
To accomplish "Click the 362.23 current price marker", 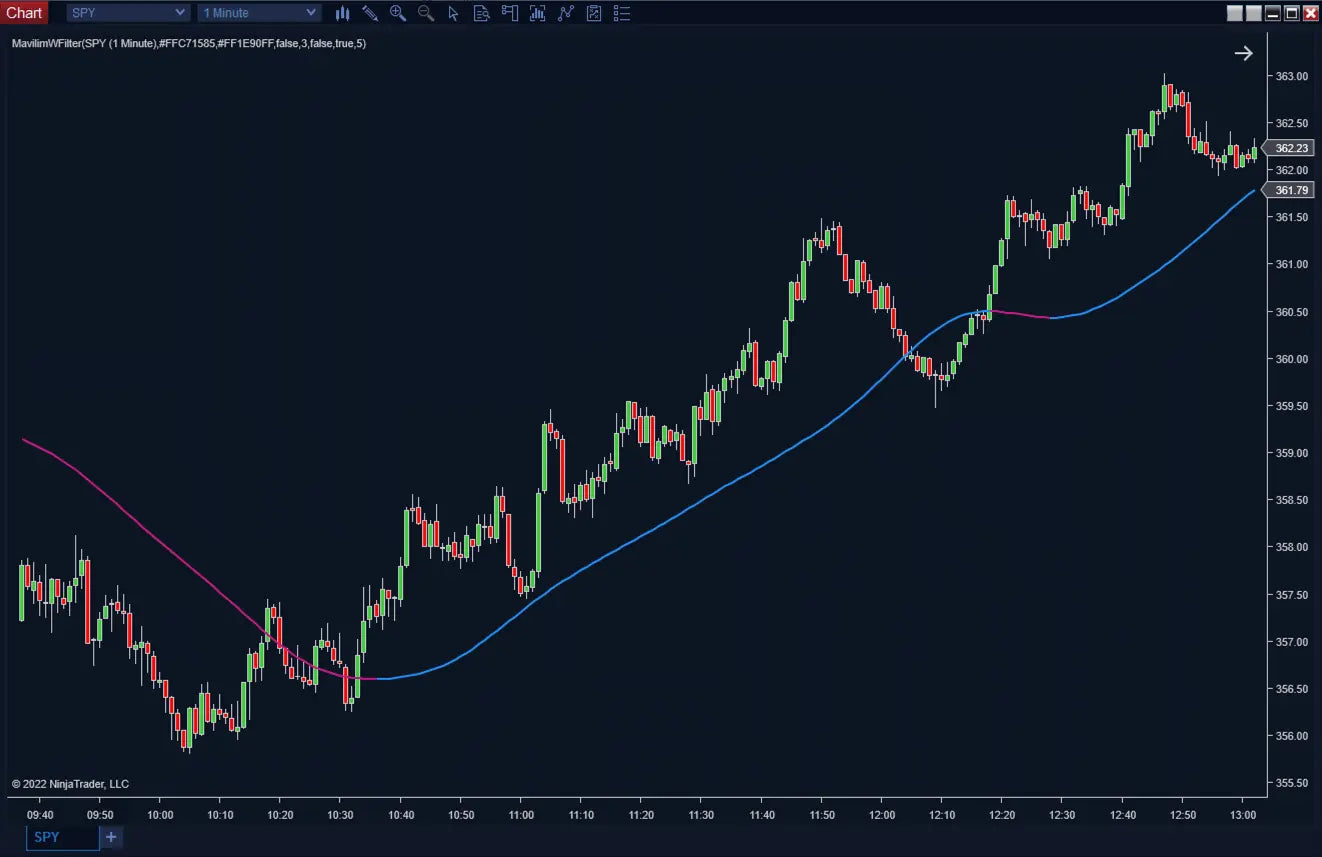I will pyautogui.click(x=1292, y=148).
